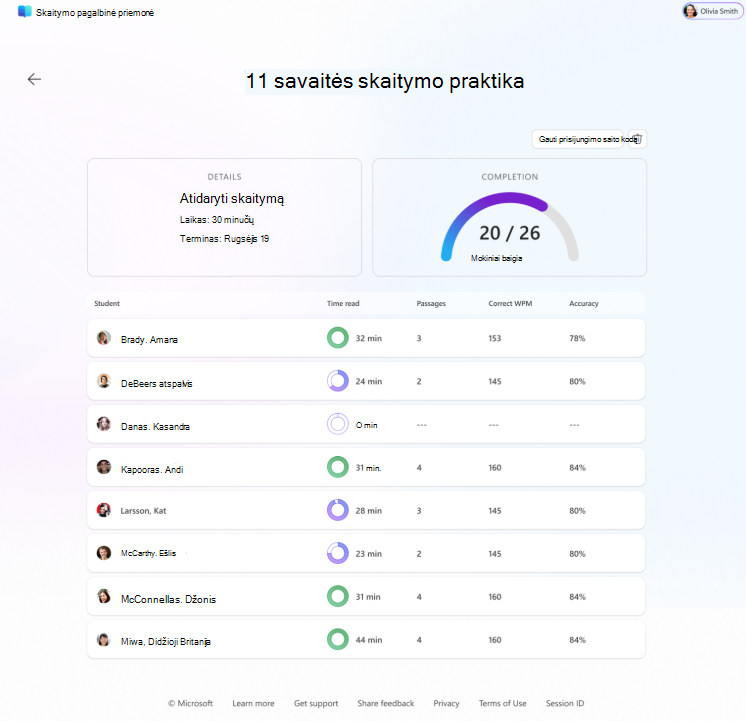Click 'Gauti prisijungimo saito kodą' button
The image size is (746, 721).
tap(578, 139)
